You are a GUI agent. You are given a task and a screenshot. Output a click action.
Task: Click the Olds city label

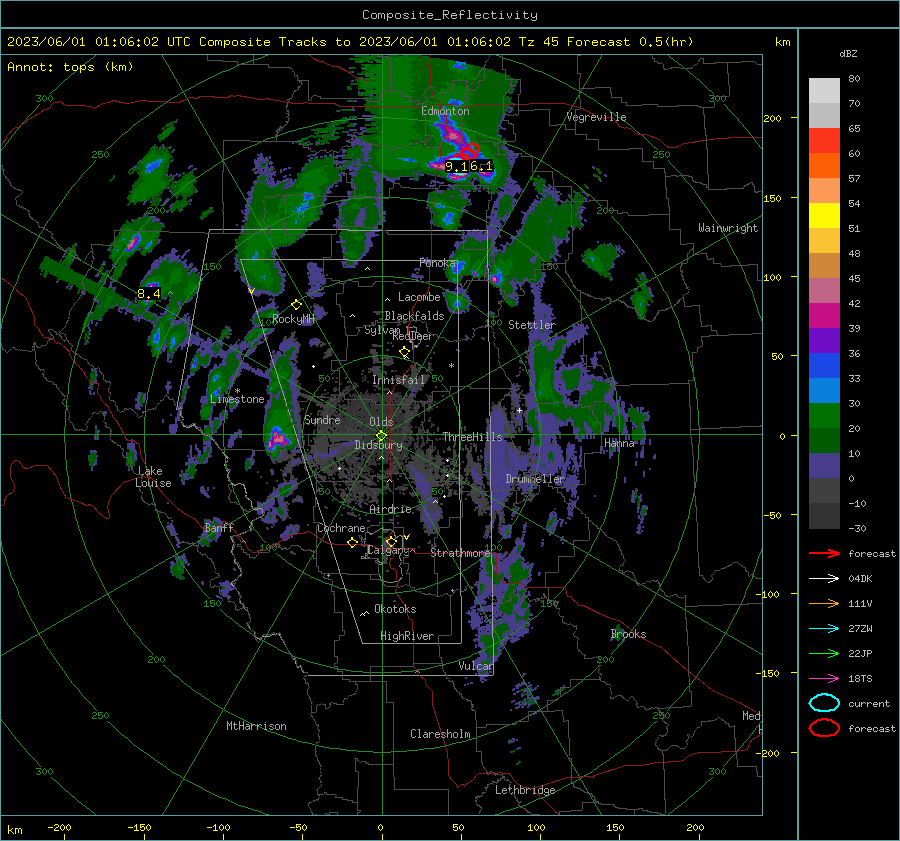pos(381,422)
